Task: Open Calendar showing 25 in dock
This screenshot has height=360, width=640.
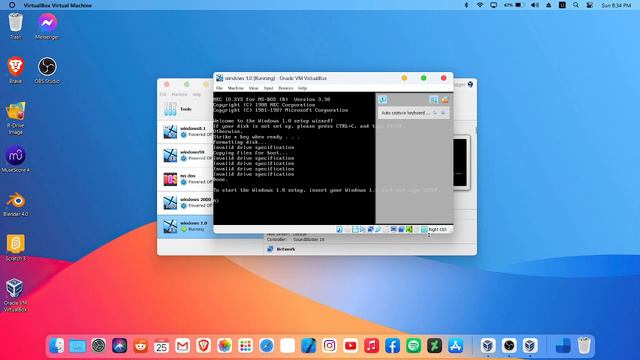Action: [x=162, y=346]
